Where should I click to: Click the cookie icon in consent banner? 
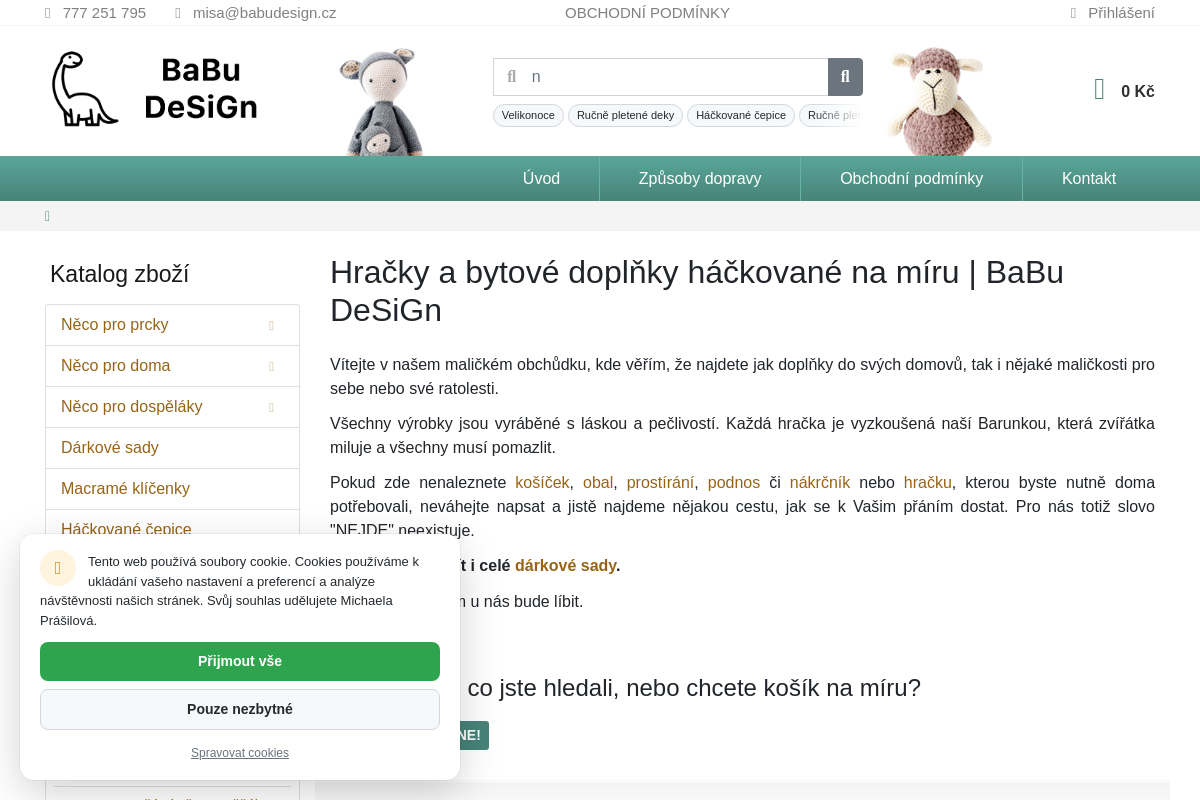58,568
